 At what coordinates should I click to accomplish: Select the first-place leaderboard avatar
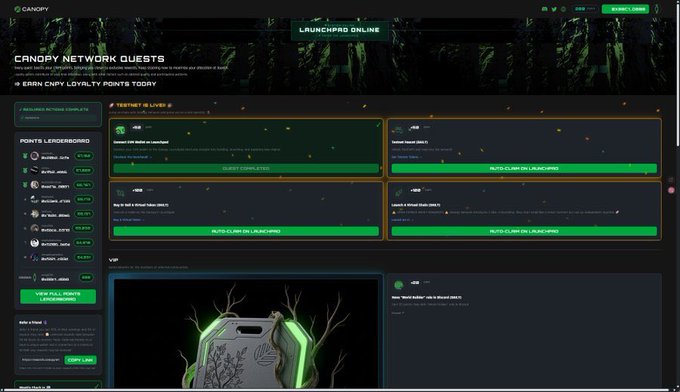click(35, 156)
